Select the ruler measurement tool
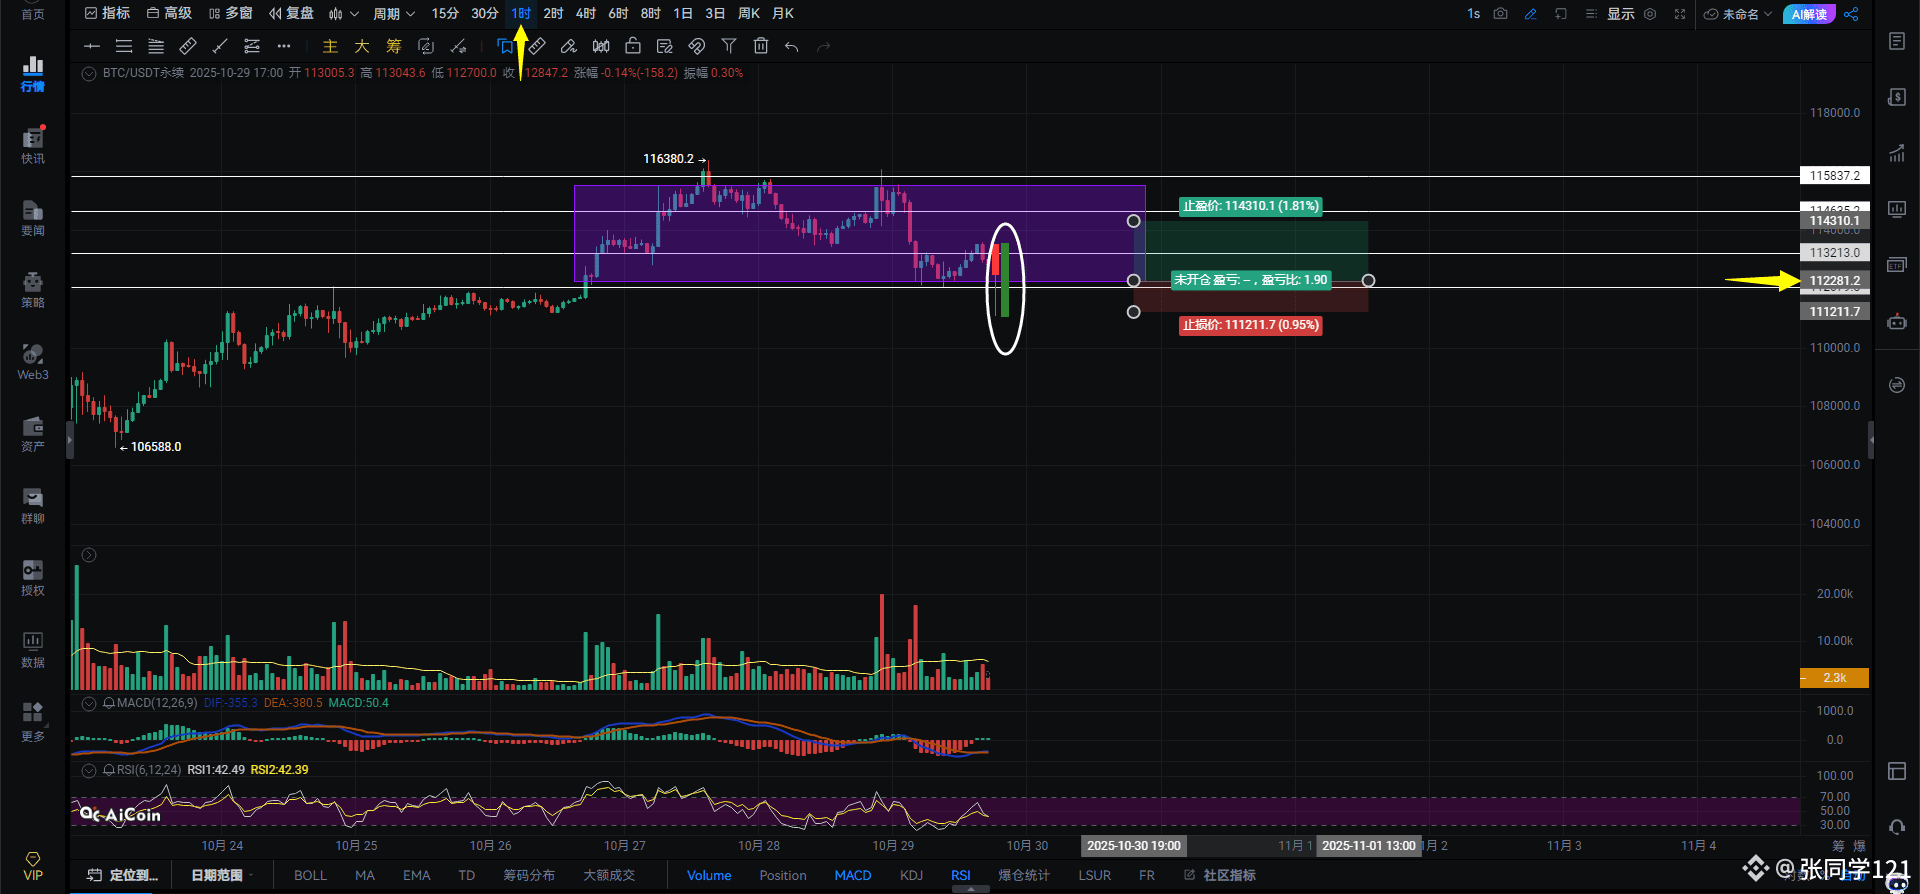The width and height of the screenshot is (1920, 894). 188,46
